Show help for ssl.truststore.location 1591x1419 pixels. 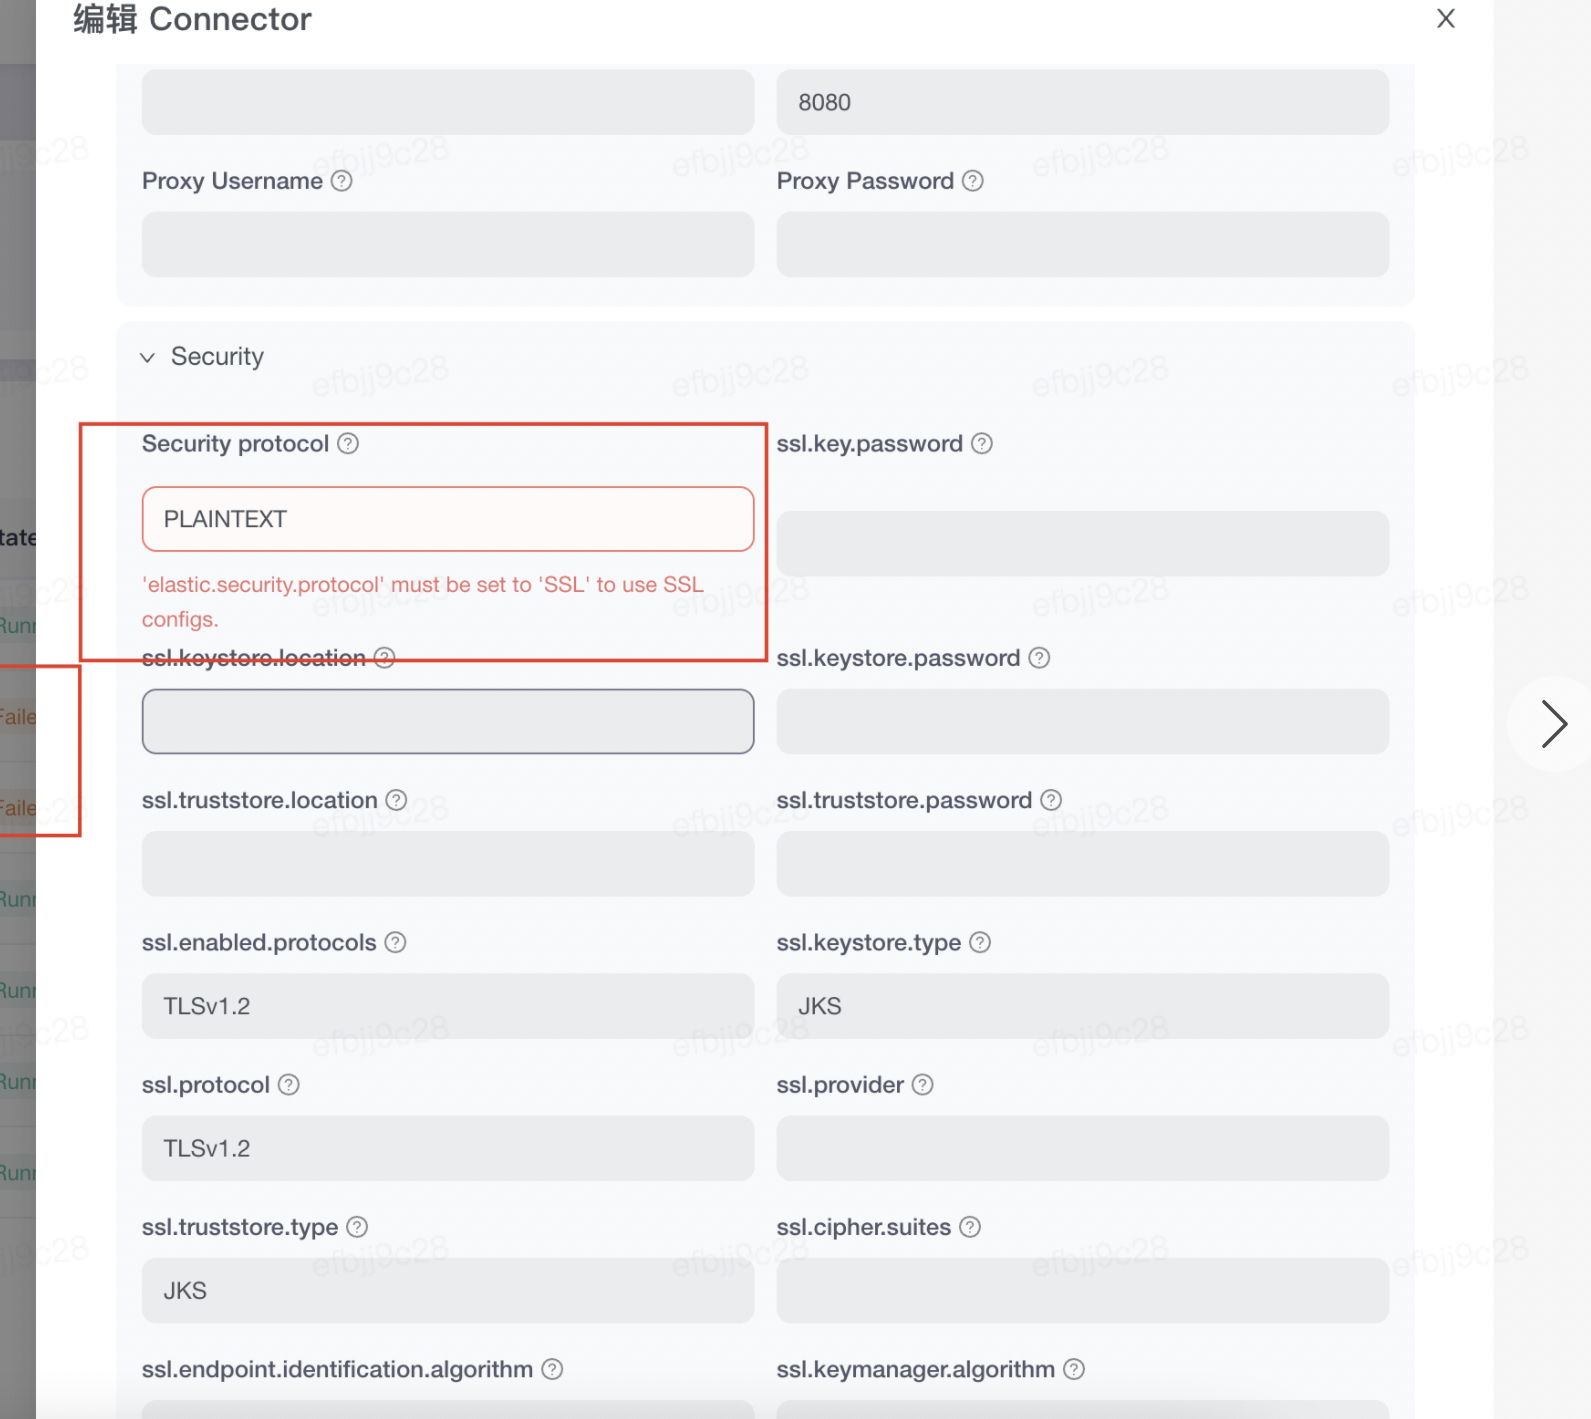click(x=397, y=800)
